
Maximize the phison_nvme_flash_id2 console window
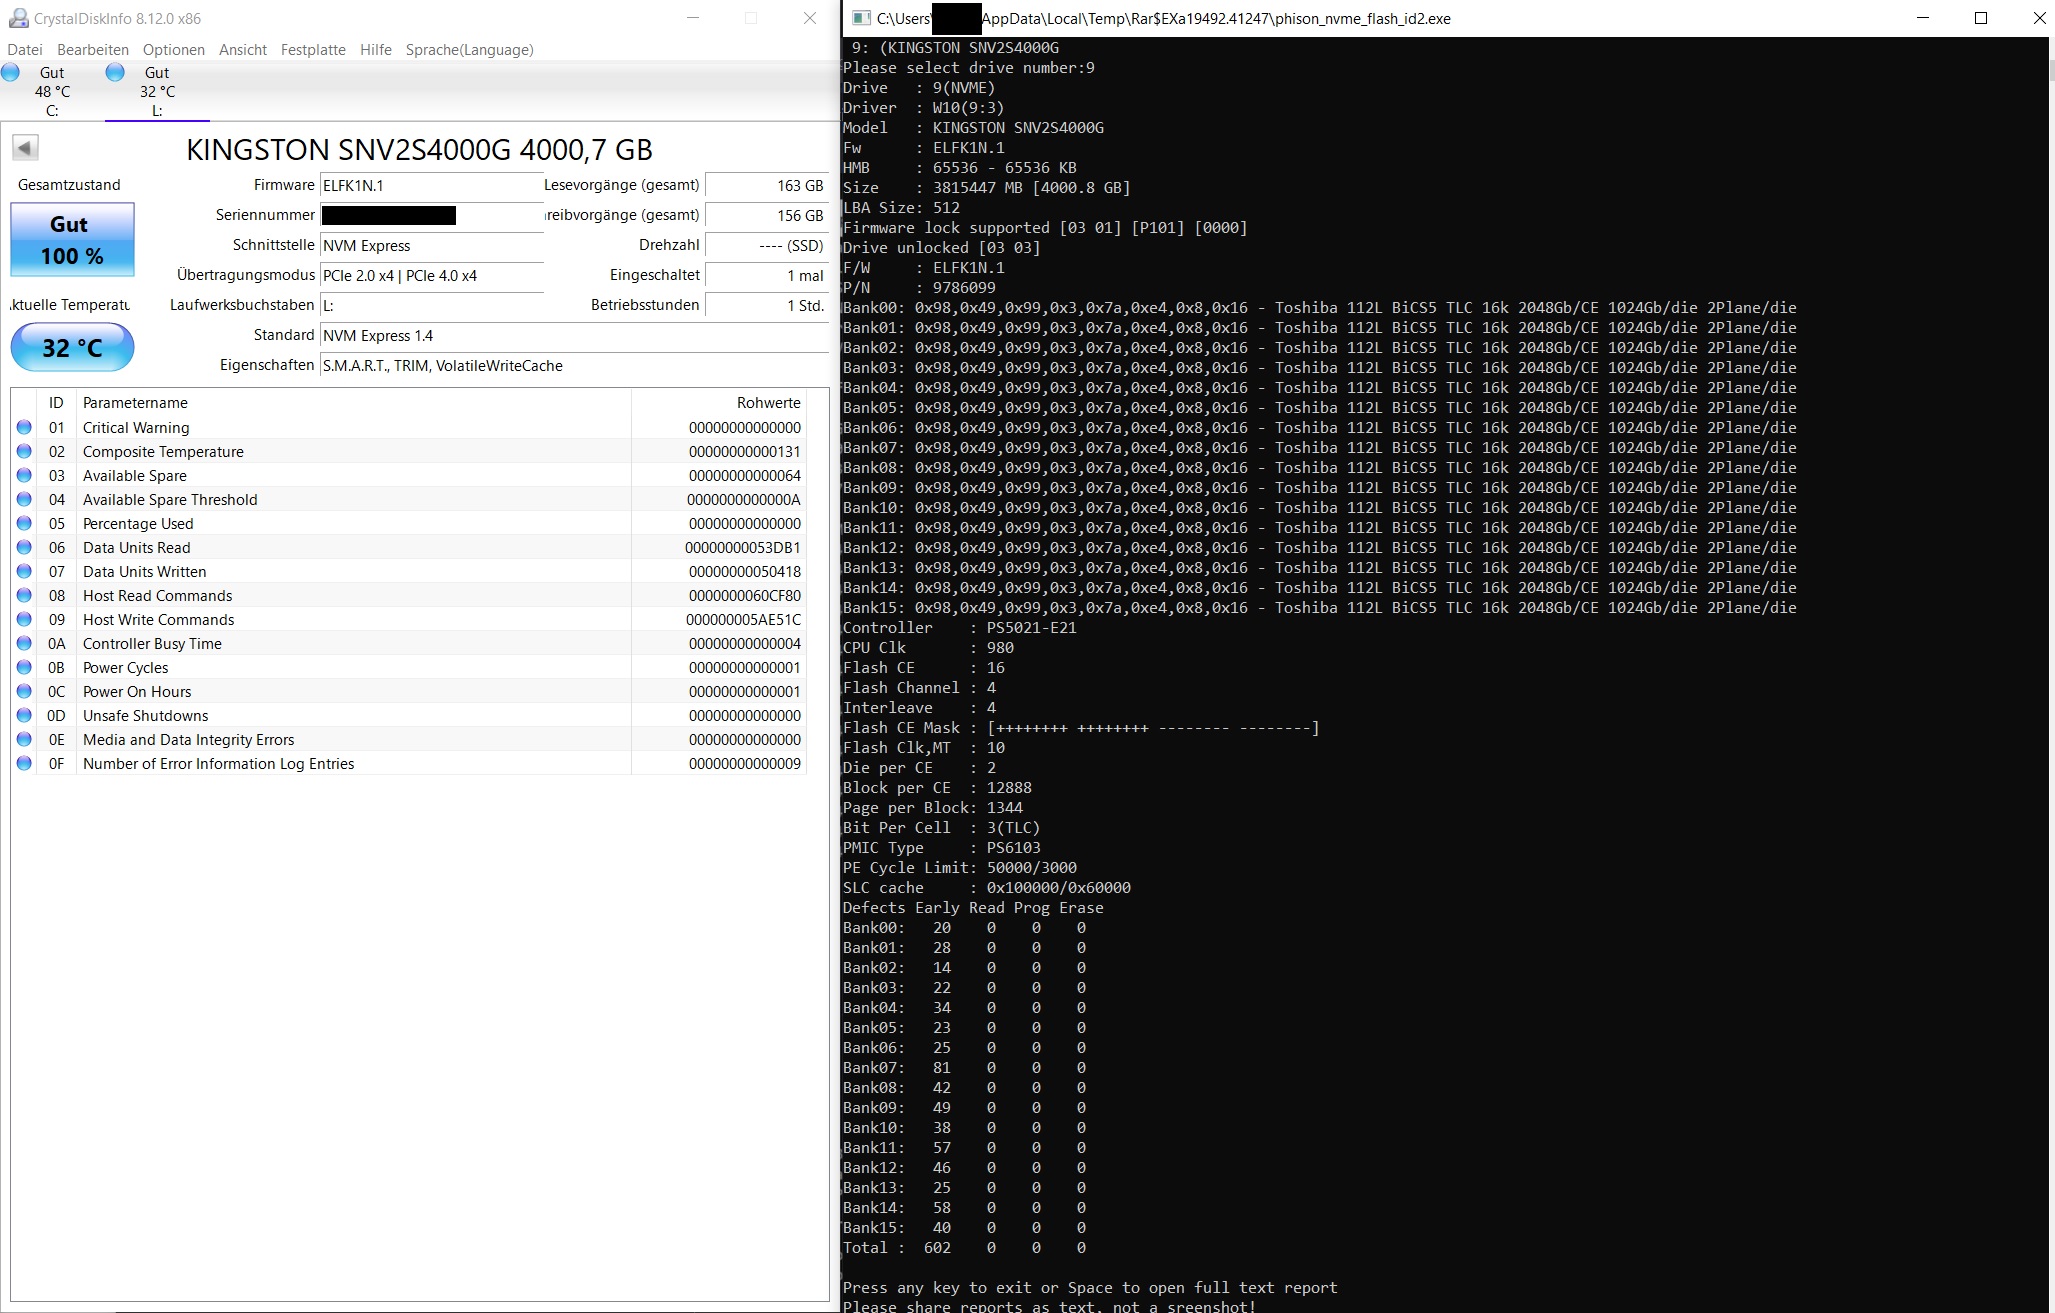click(1981, 18)
